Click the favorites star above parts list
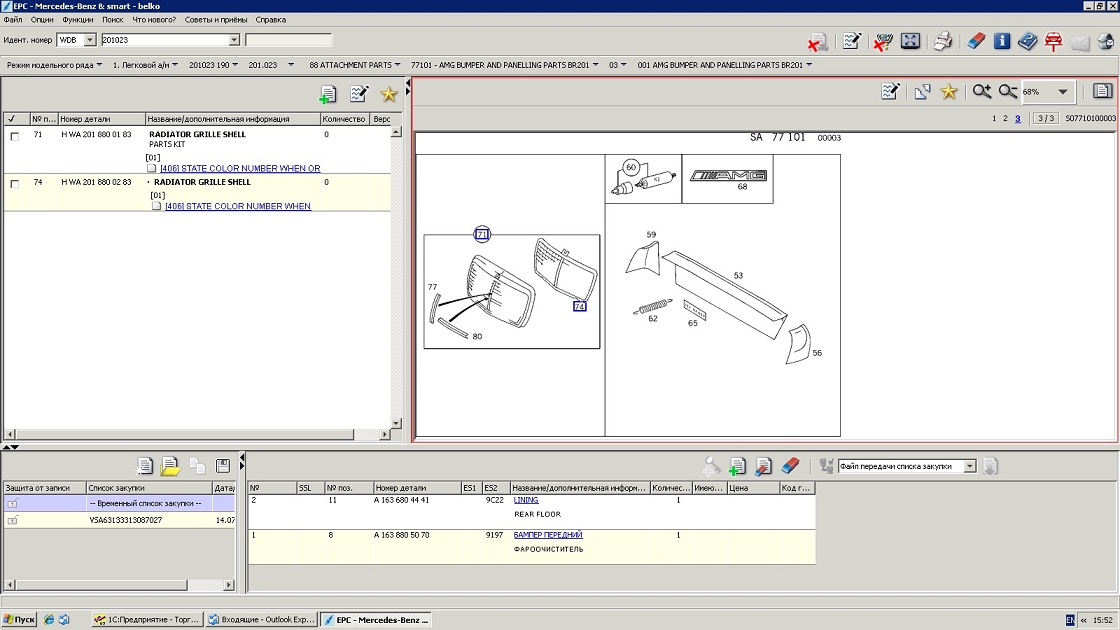The height and width of the screenshot is (630, 1120). click(x=389, y=94)
